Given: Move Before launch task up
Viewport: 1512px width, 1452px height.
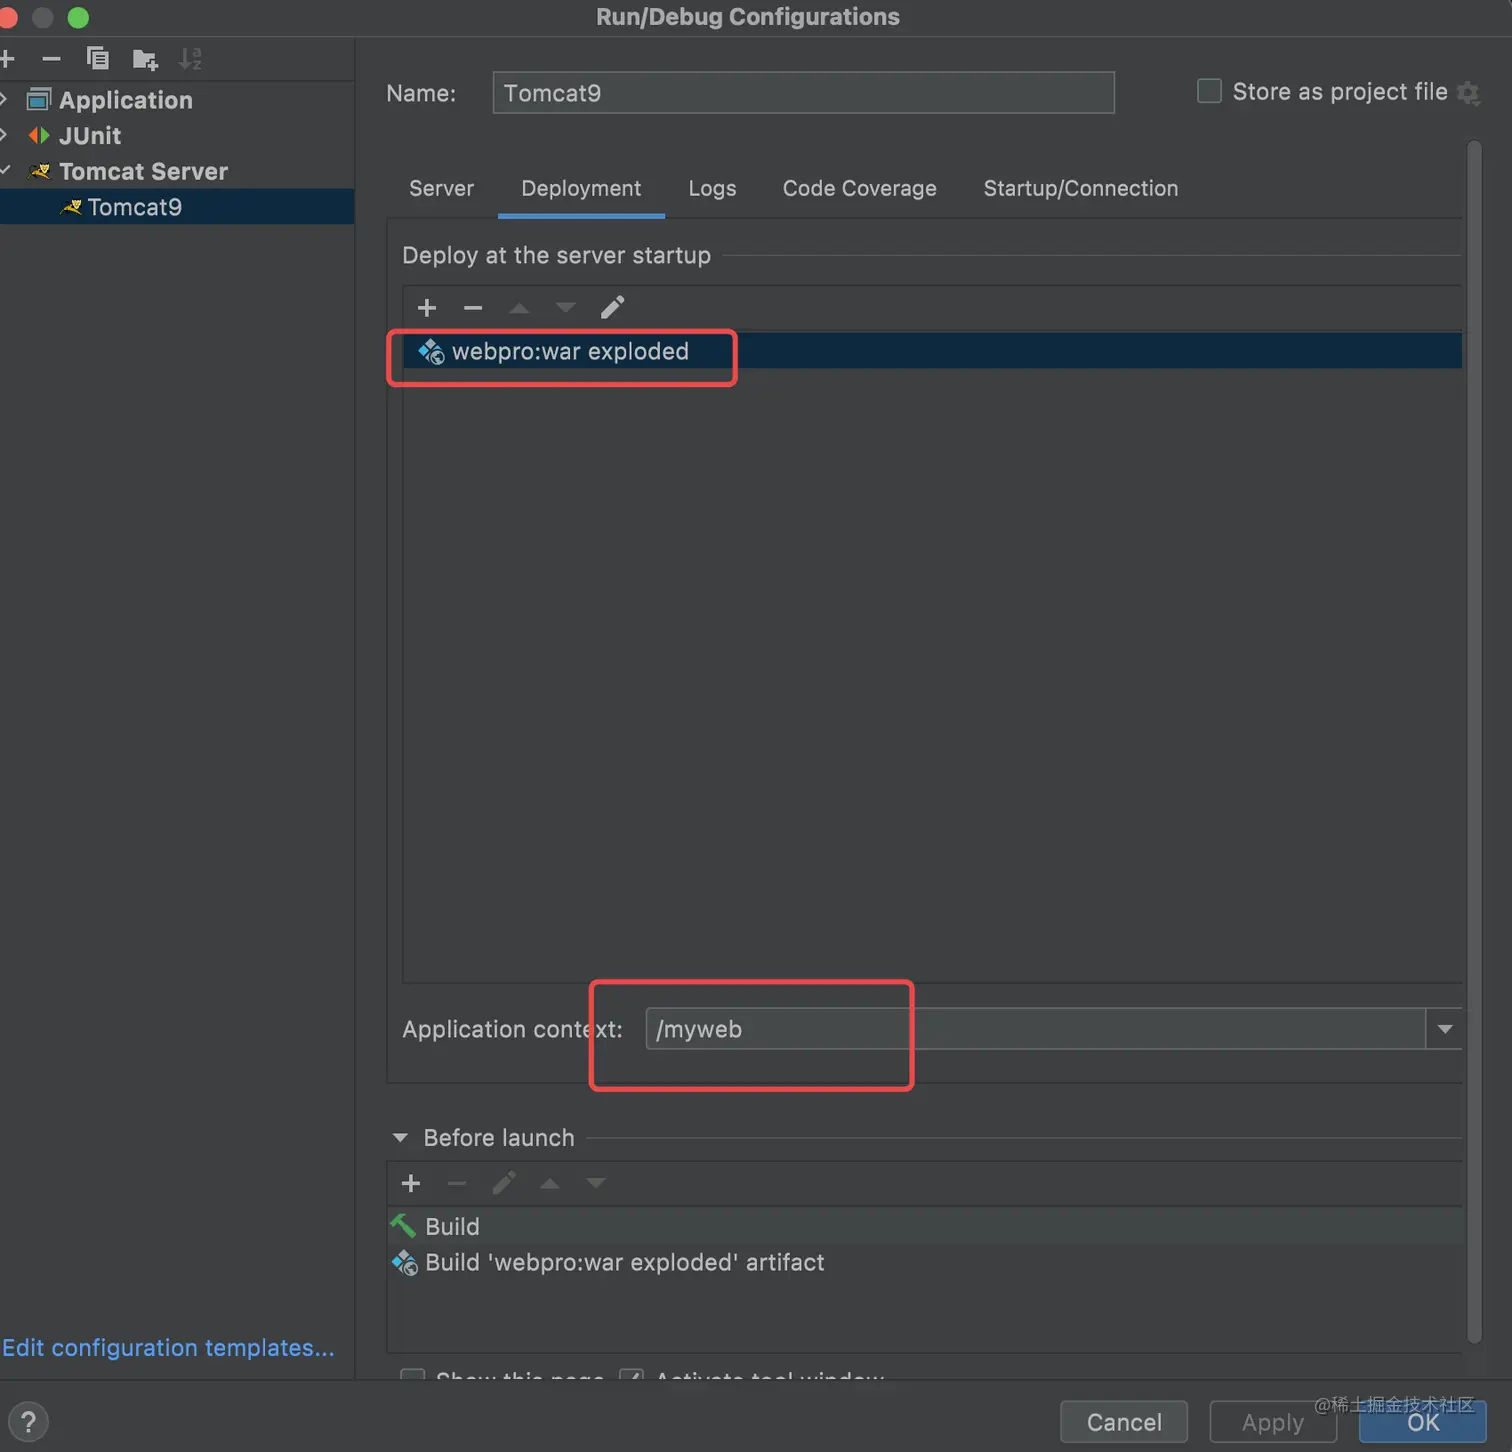Looking at the screenshot, I should pyautogui.click(x=550, y=1184).
